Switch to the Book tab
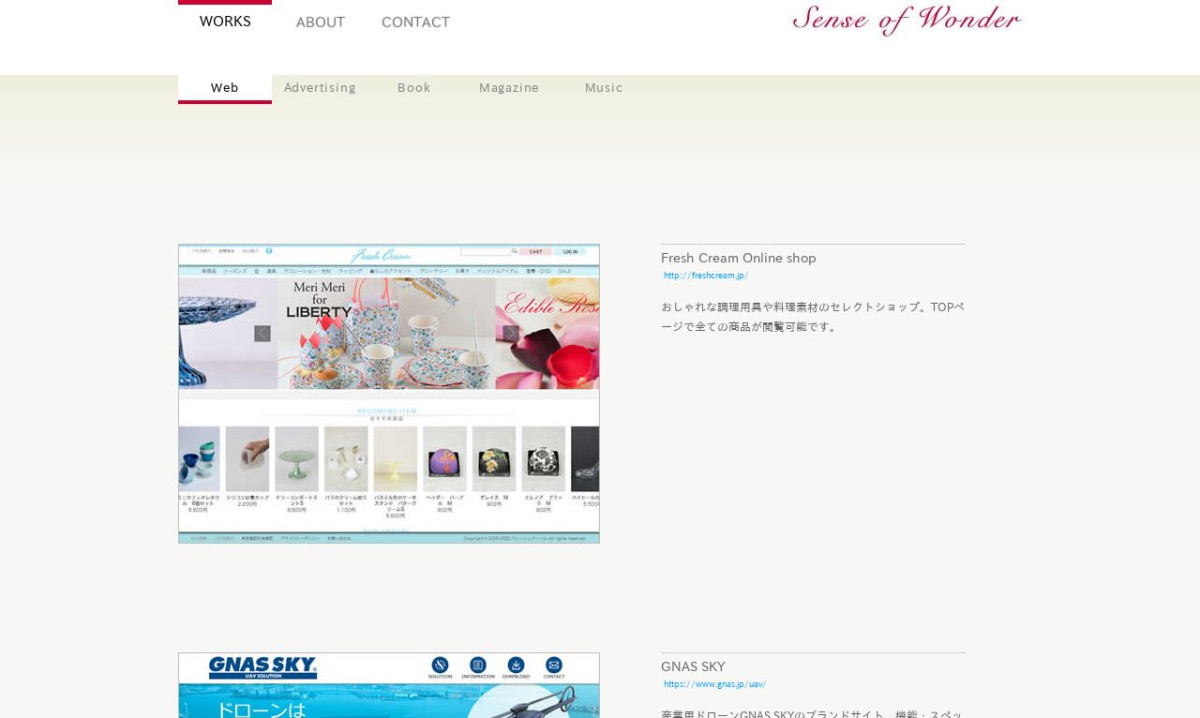The width and height of the screenshot is (1200, 718). 414,88
